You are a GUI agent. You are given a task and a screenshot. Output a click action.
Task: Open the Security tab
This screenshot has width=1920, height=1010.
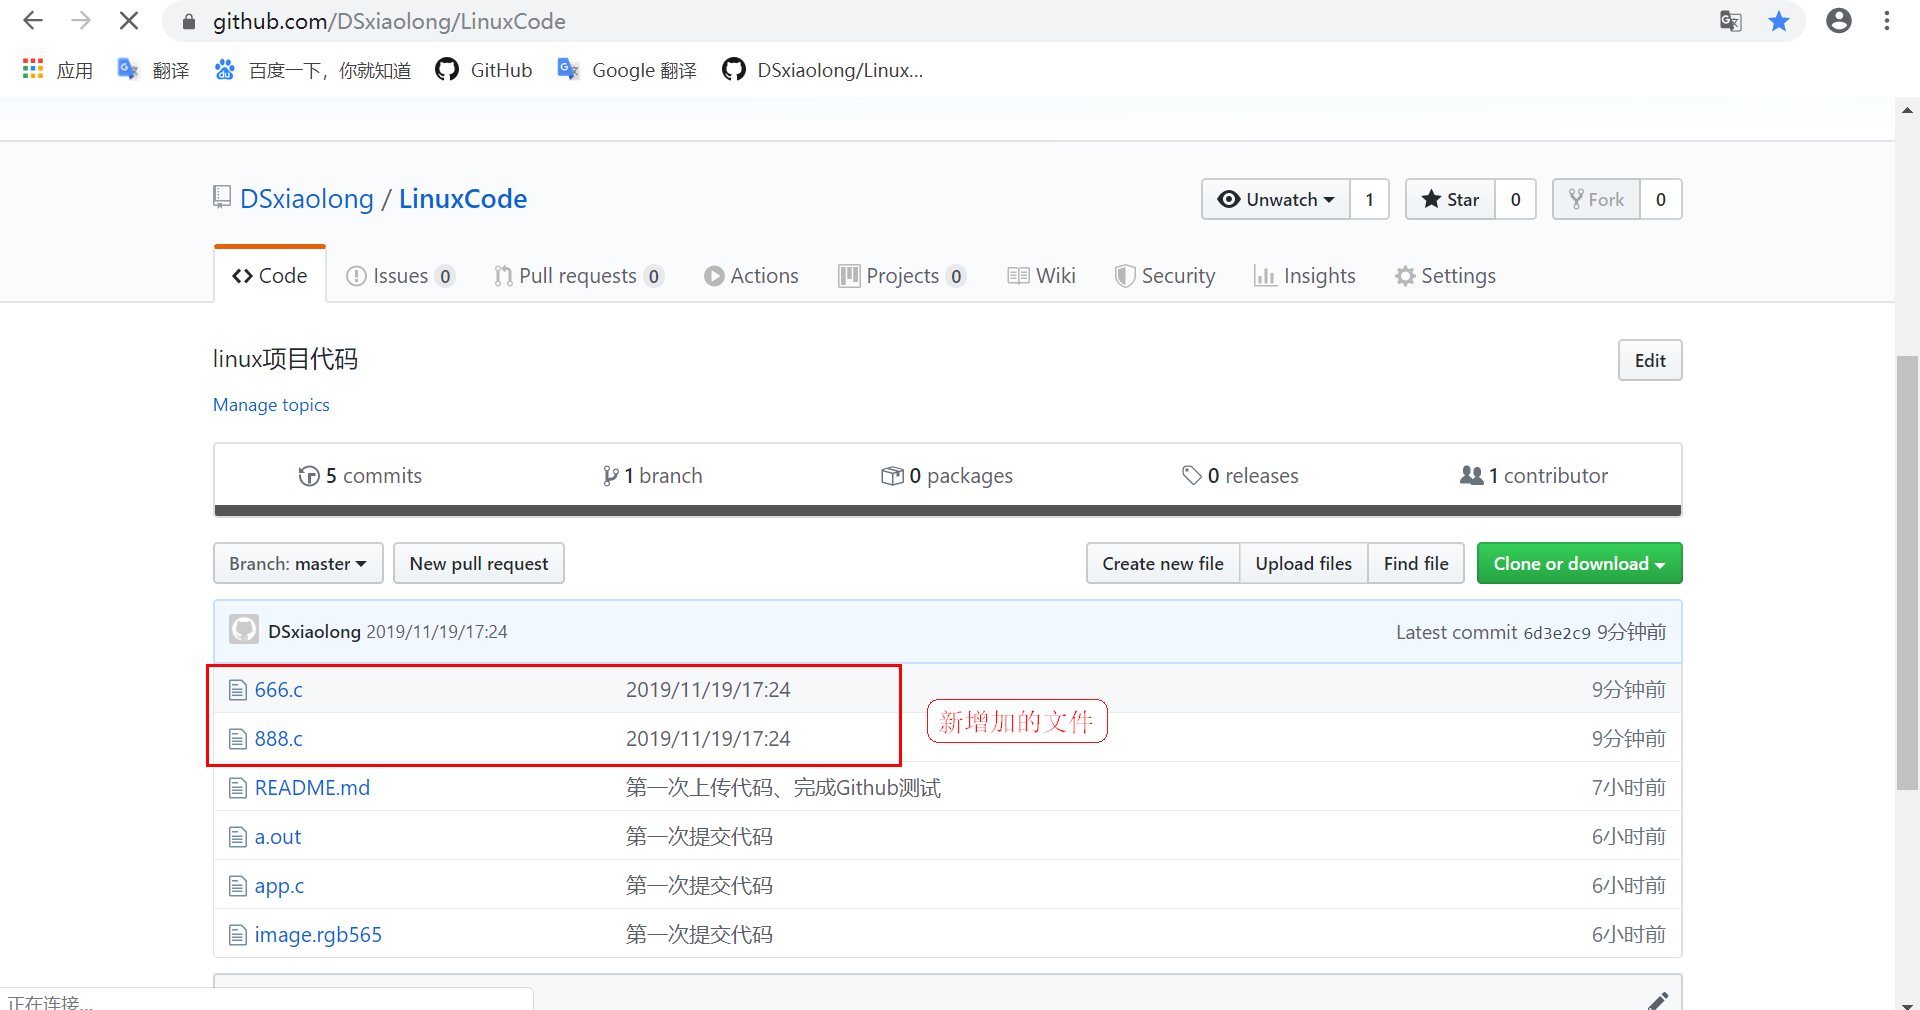pos(1165,276)
